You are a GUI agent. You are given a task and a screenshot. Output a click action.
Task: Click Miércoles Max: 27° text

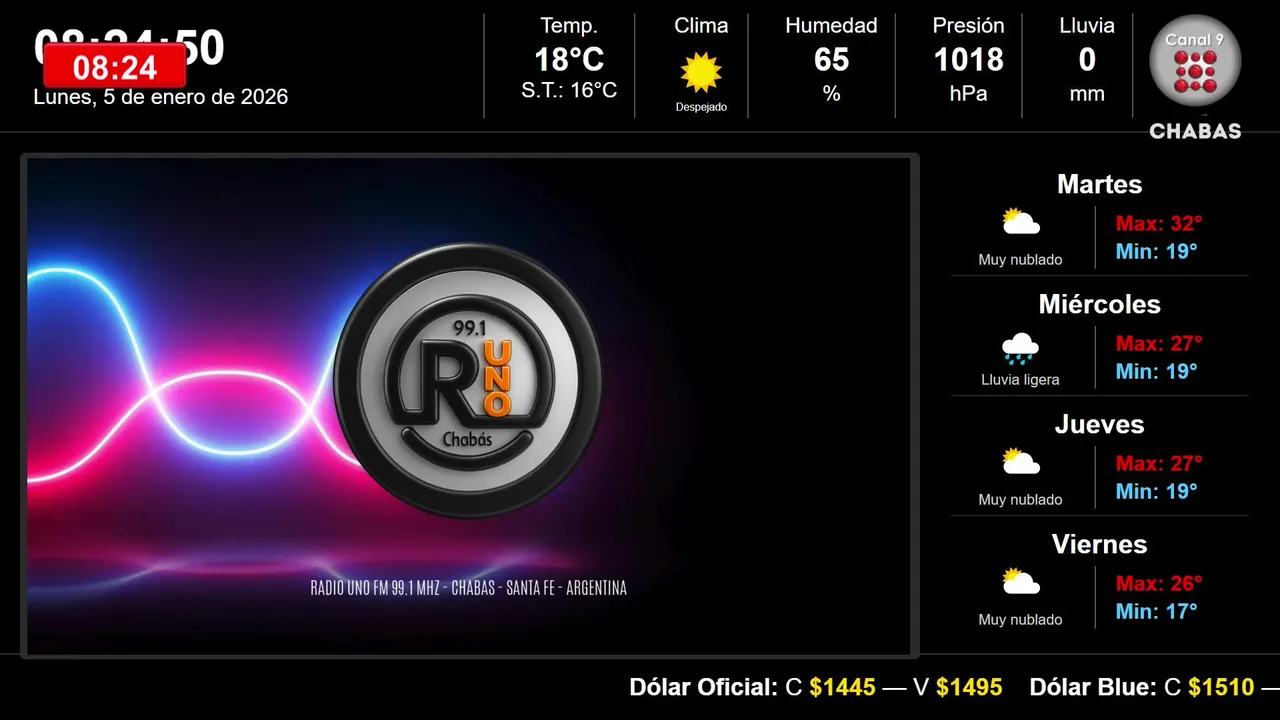pyautogui.click(x=1159, y=343)
